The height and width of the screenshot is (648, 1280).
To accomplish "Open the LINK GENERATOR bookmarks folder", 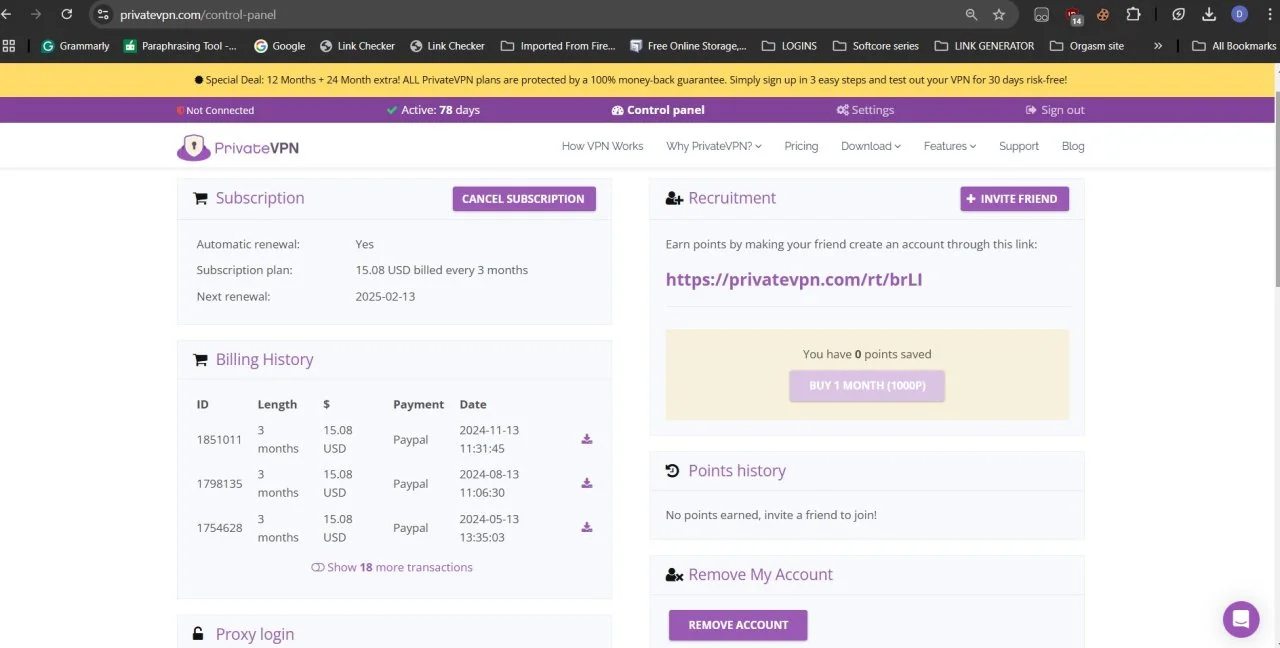I will pyautogui.click(x=984, y=46).
